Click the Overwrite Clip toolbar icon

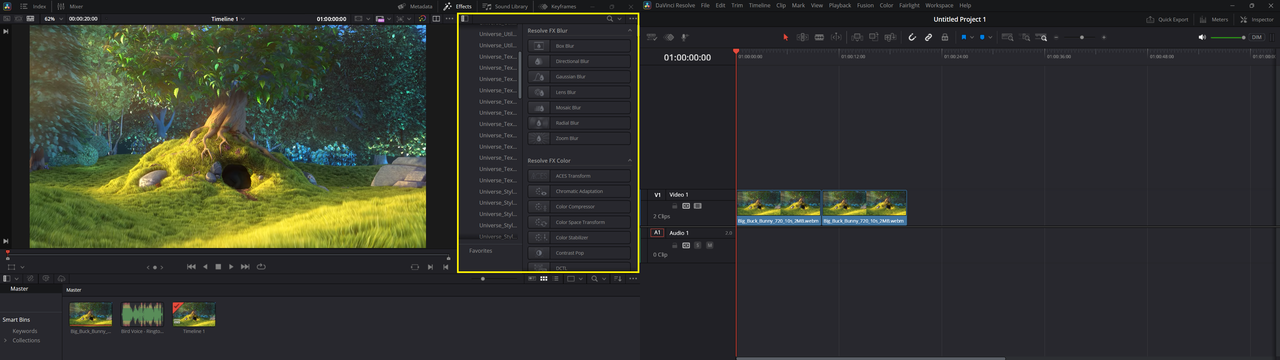(873, 37)
